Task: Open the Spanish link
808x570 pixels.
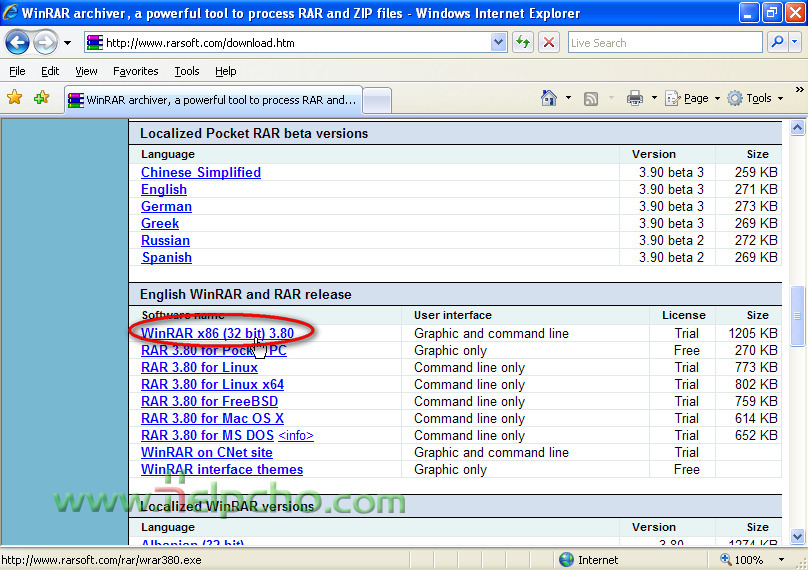Action: [x=166, y=257]
